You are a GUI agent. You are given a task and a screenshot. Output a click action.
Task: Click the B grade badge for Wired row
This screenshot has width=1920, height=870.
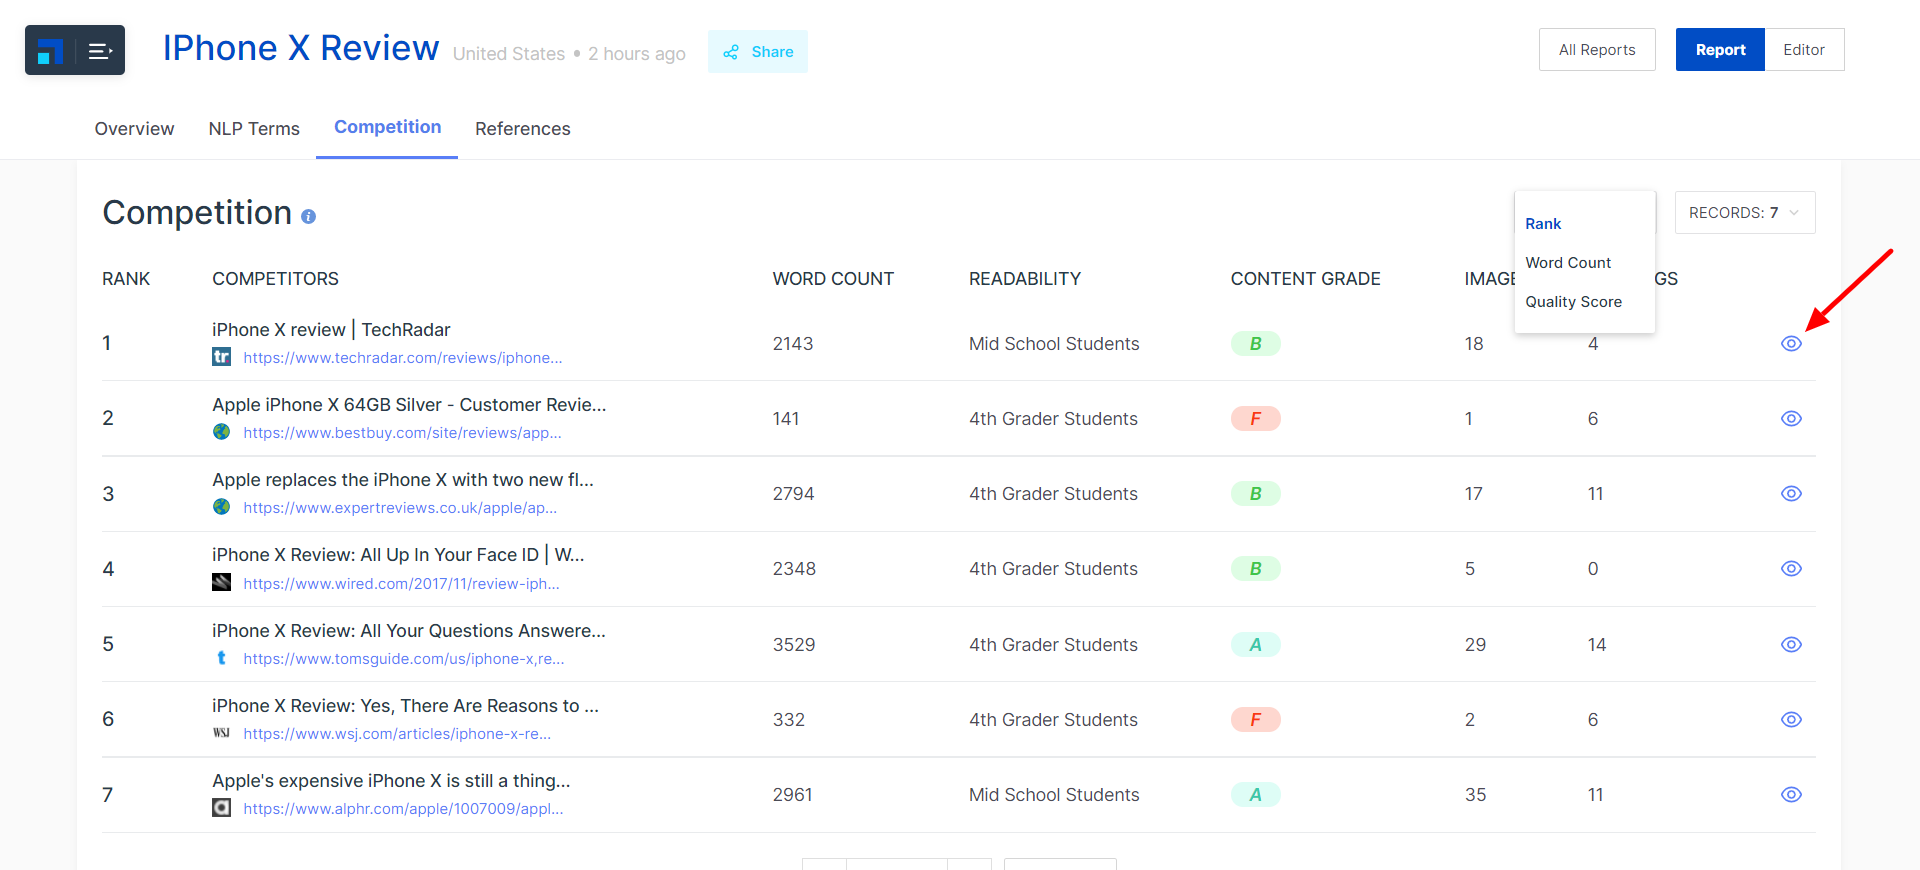1255,568
